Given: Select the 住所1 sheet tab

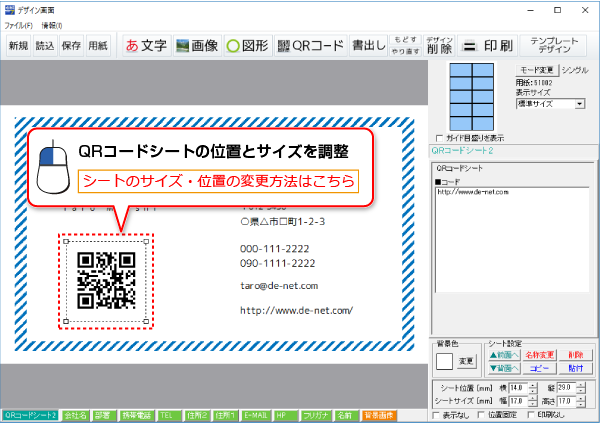Looking at the screenshot, I should pyautogui.click(x=225, y=415).
